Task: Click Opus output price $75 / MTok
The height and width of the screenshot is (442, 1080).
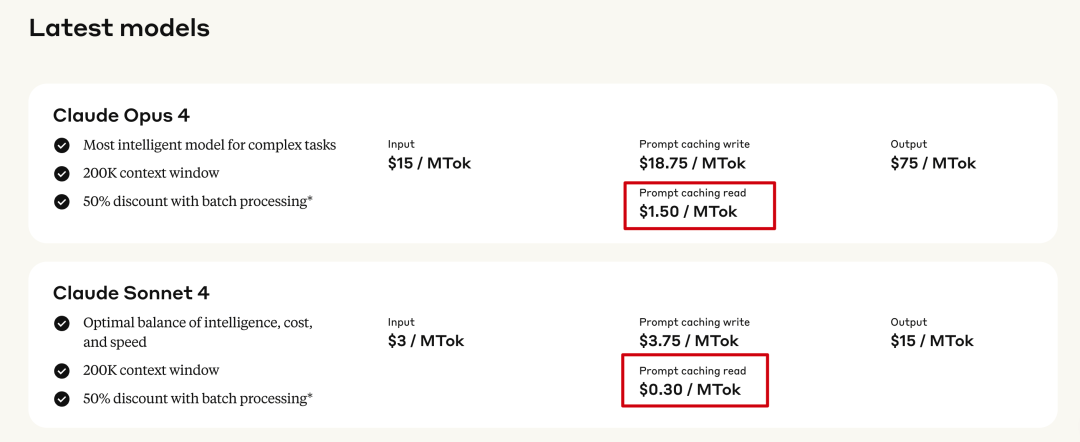Action: point(933,163)
